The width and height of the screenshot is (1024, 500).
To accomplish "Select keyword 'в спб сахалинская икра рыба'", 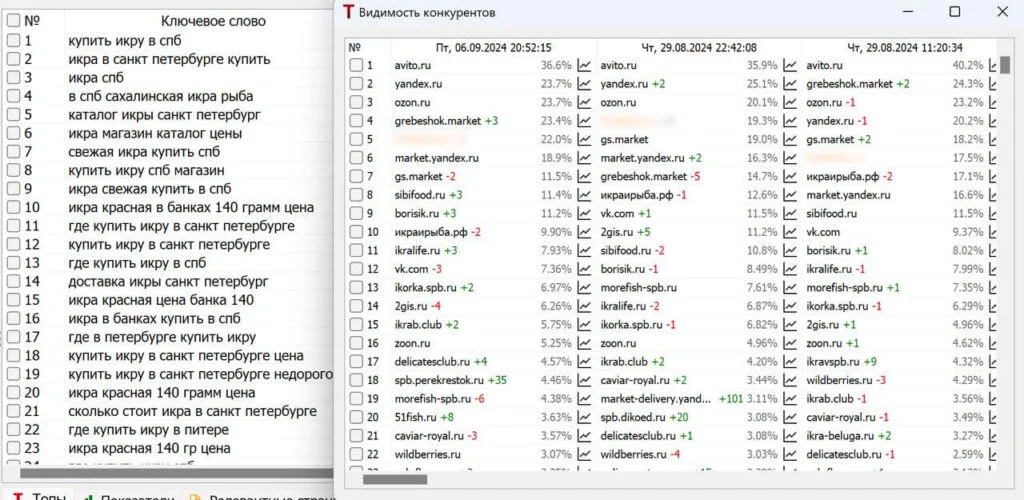I will [161, 97].
